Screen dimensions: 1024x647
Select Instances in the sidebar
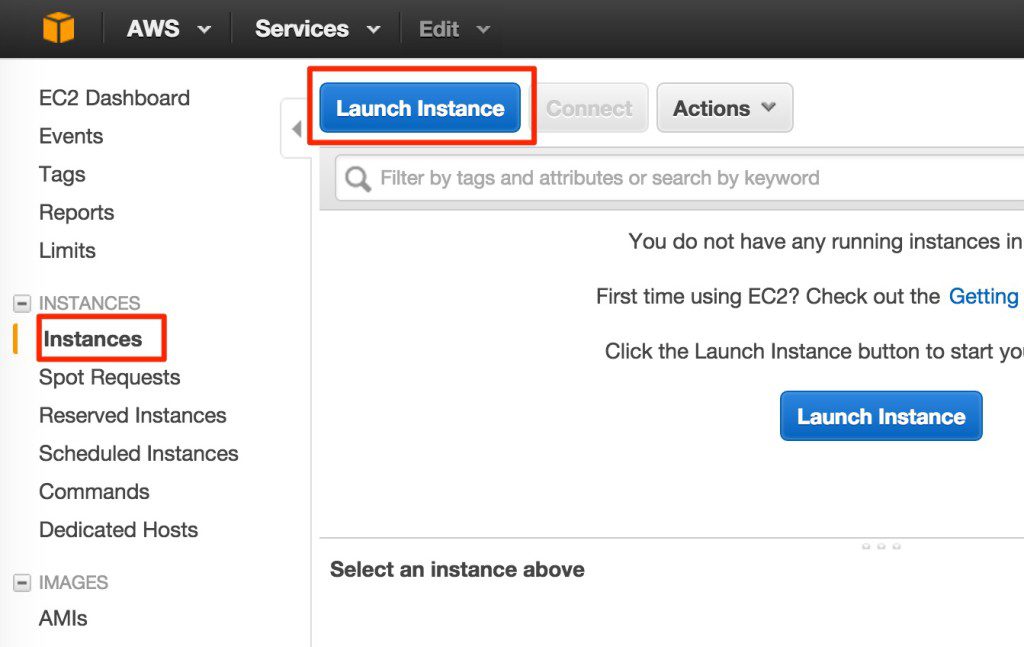98,339
